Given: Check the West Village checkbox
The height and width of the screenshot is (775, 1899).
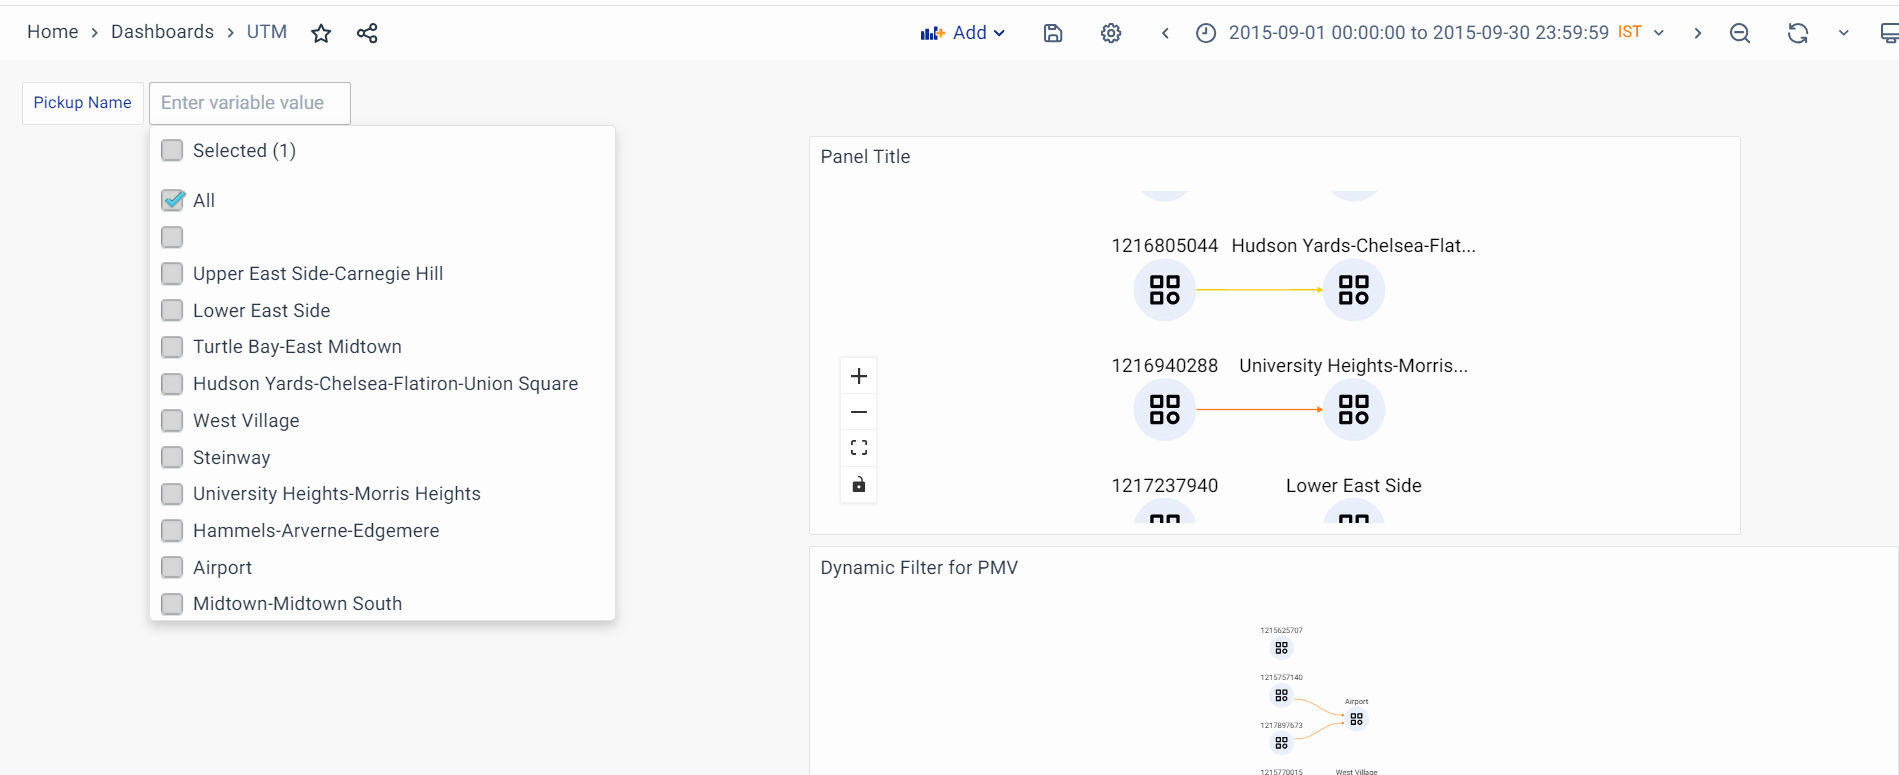Looking at the screenshot, I should pyautogui.click(x=173, y=421).
